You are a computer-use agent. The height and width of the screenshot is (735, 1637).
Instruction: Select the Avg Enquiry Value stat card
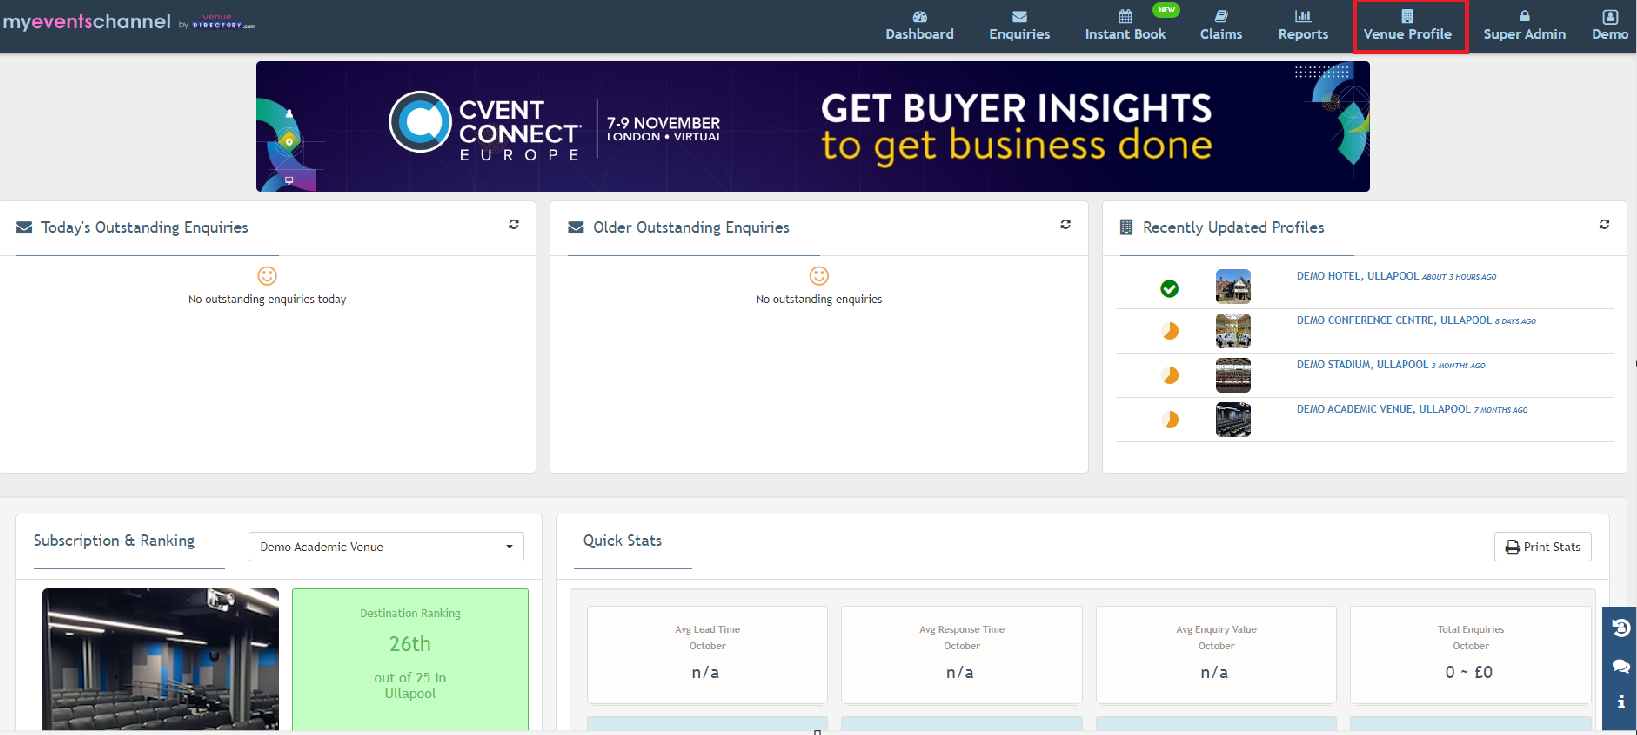pos(1216,654)
